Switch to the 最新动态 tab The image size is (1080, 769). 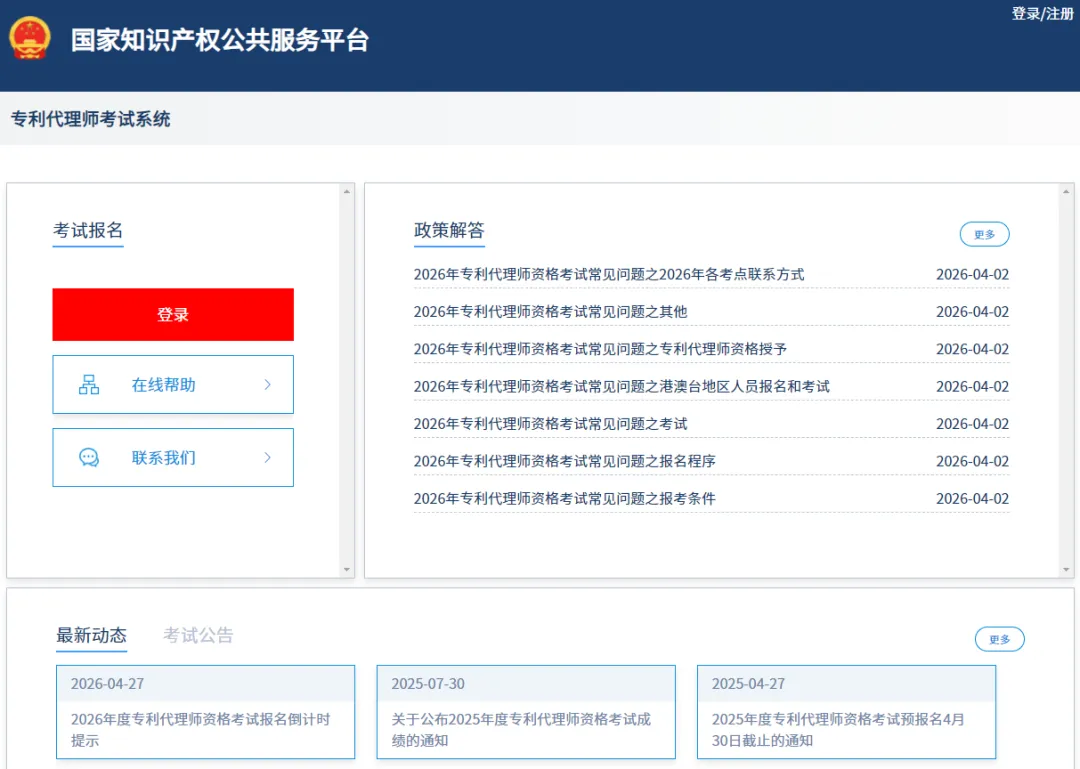click(x=92, y=635)
